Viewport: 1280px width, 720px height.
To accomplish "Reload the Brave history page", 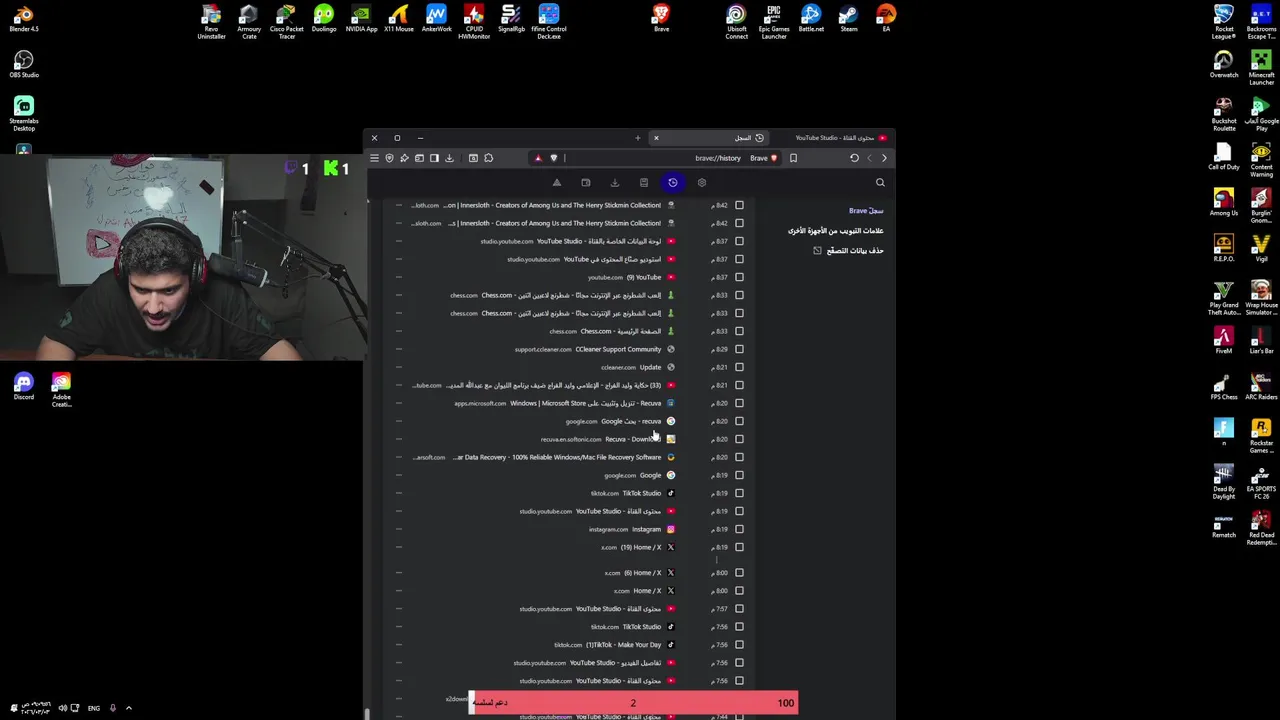I will click(854, 158).
